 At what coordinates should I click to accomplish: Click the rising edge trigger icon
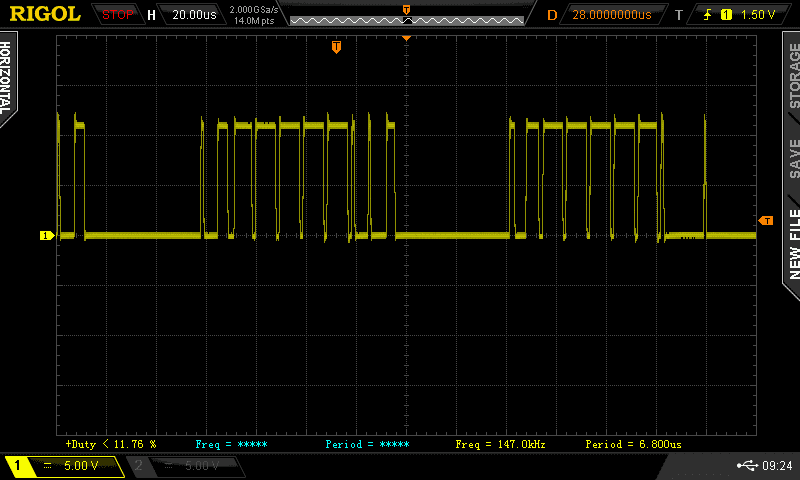[x=707, y=15]
